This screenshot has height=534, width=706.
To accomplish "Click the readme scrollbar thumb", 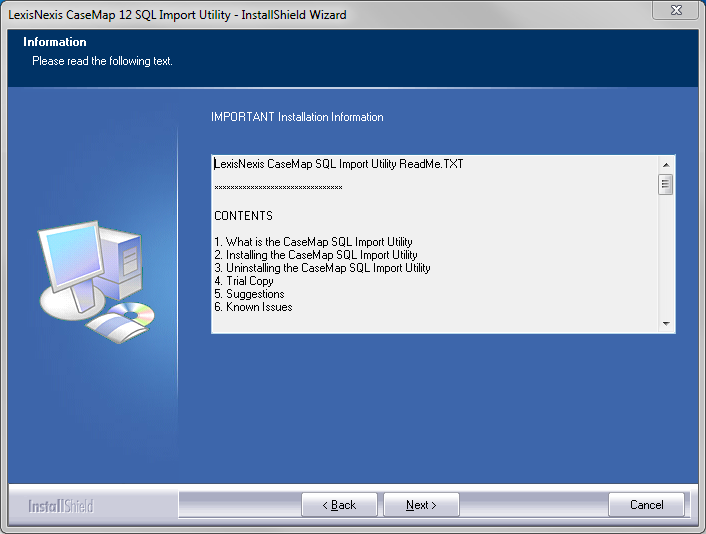I will pos(665,184).
